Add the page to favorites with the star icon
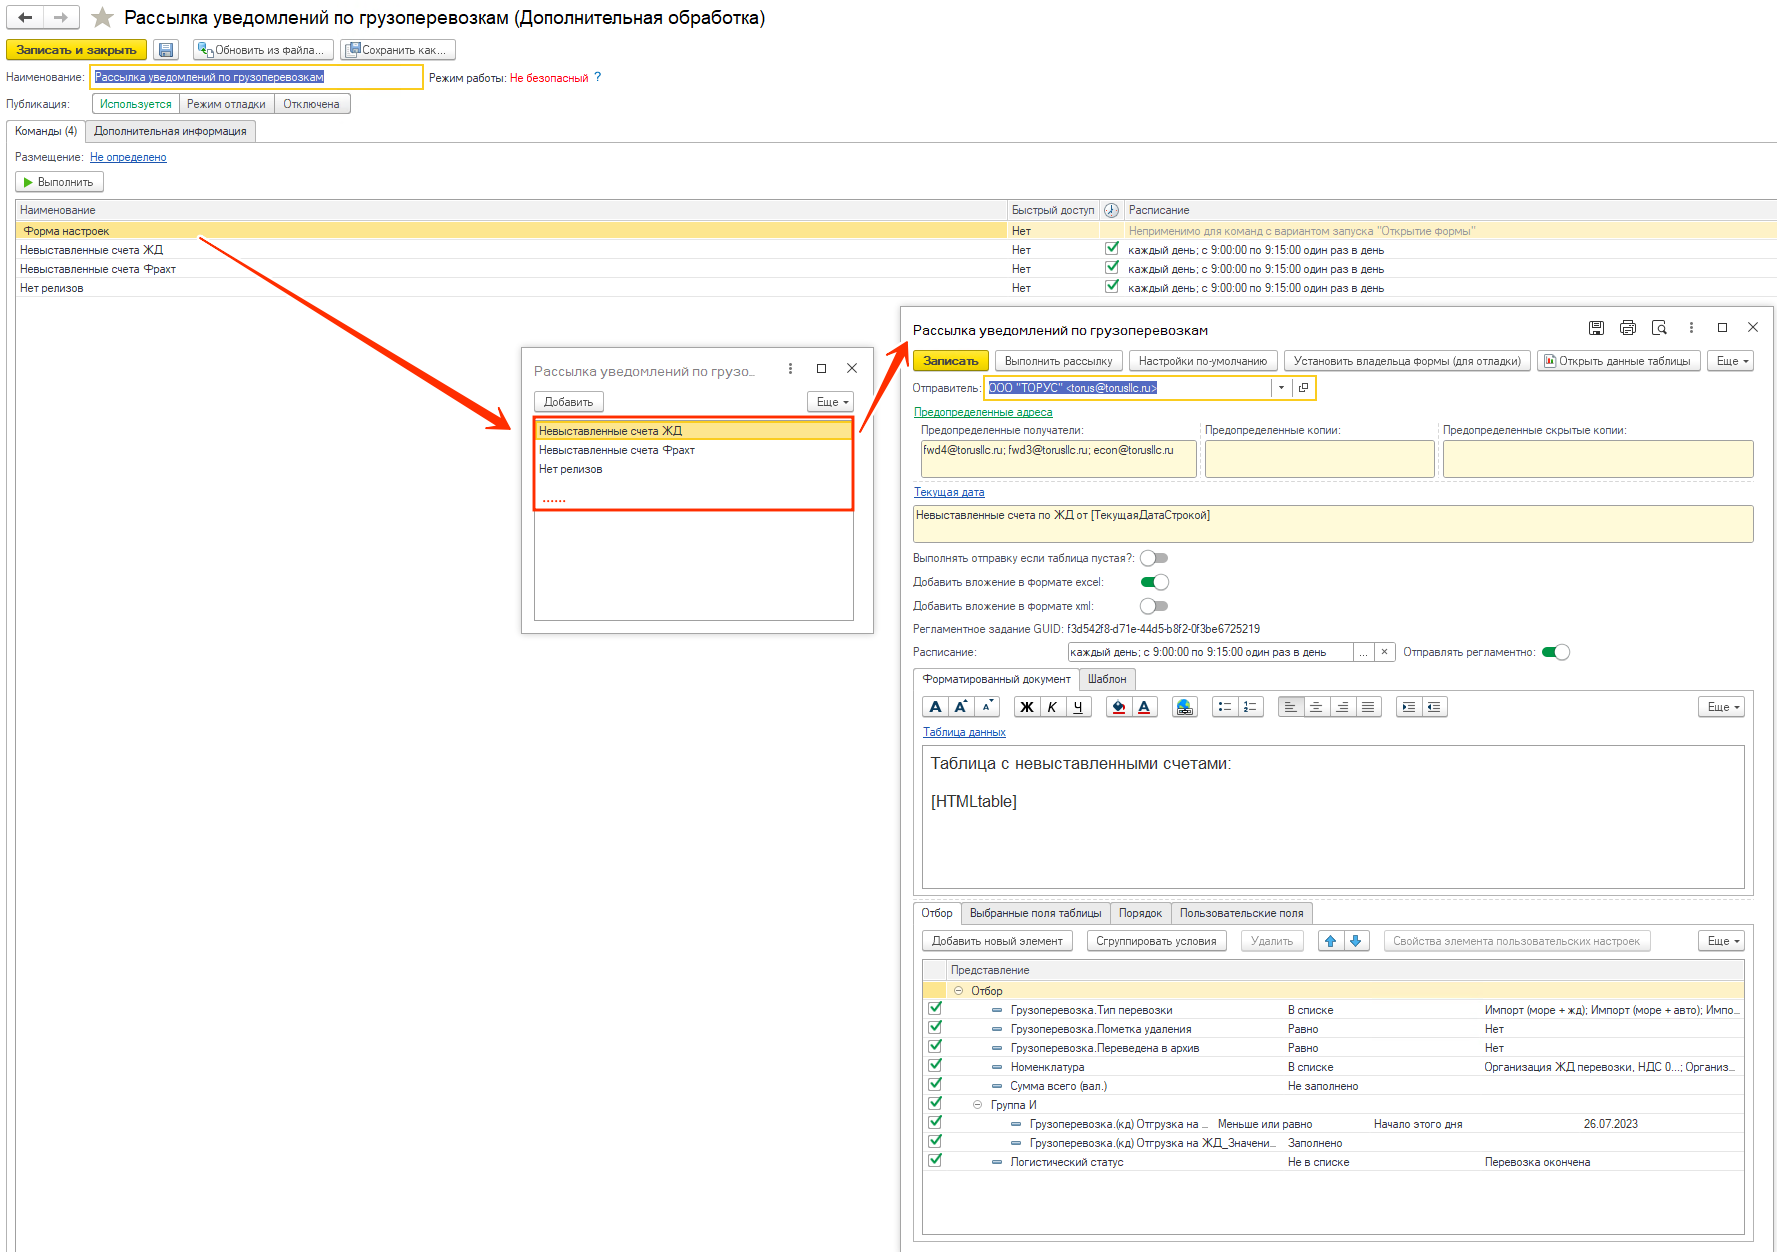The image size is (1777, 1252). pyautogui.click(x=102, y=17)
